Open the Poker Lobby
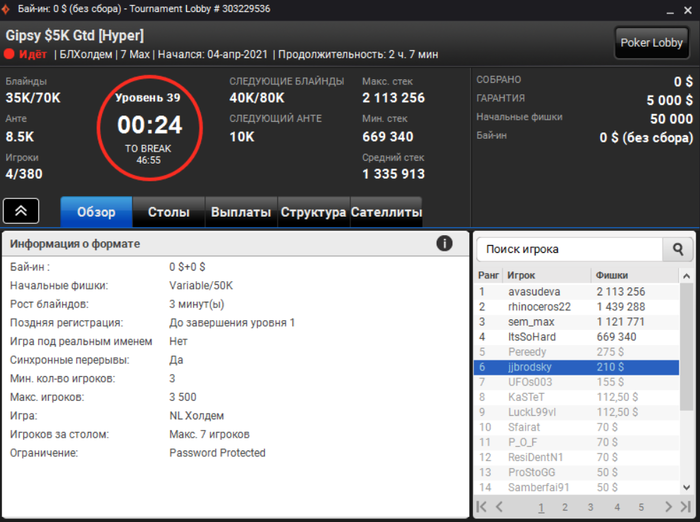The width and height of the screenshot is (700, 522). pos(651,43)
